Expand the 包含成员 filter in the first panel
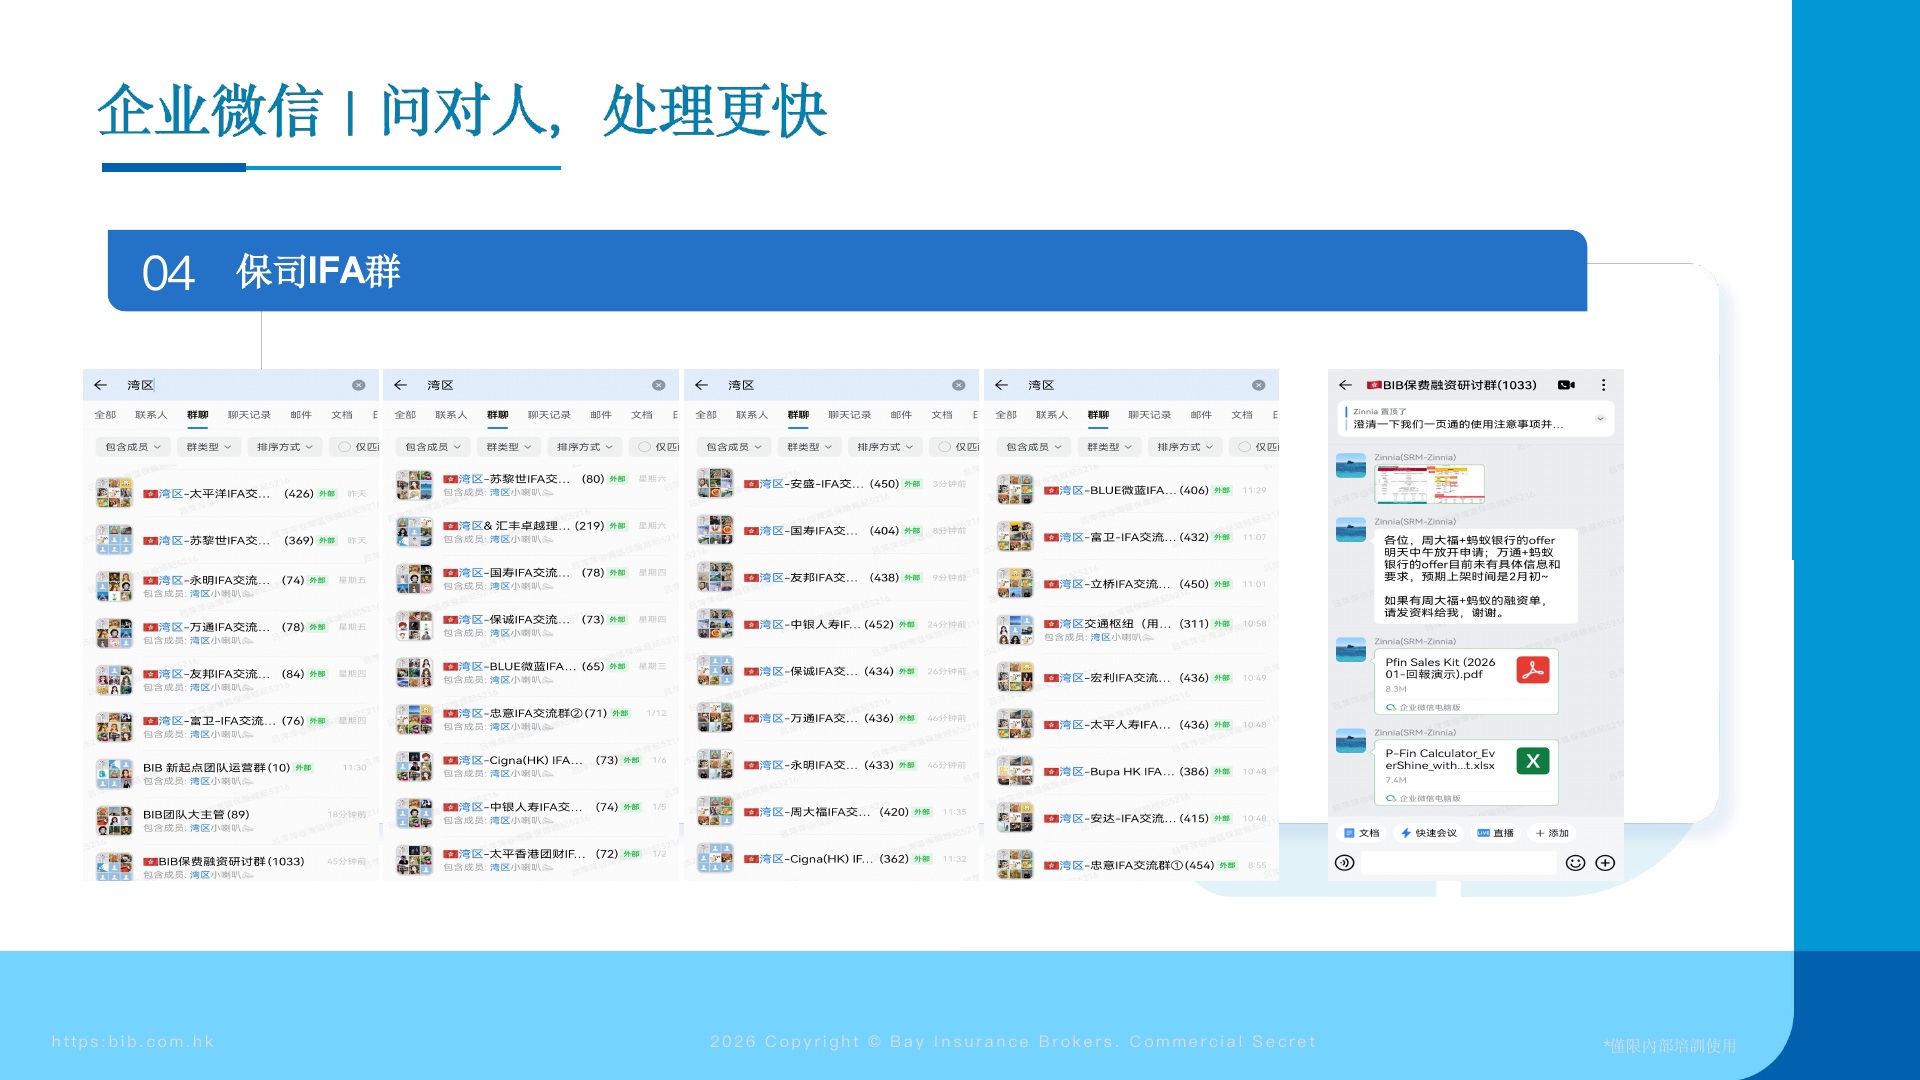 [133, 447]
